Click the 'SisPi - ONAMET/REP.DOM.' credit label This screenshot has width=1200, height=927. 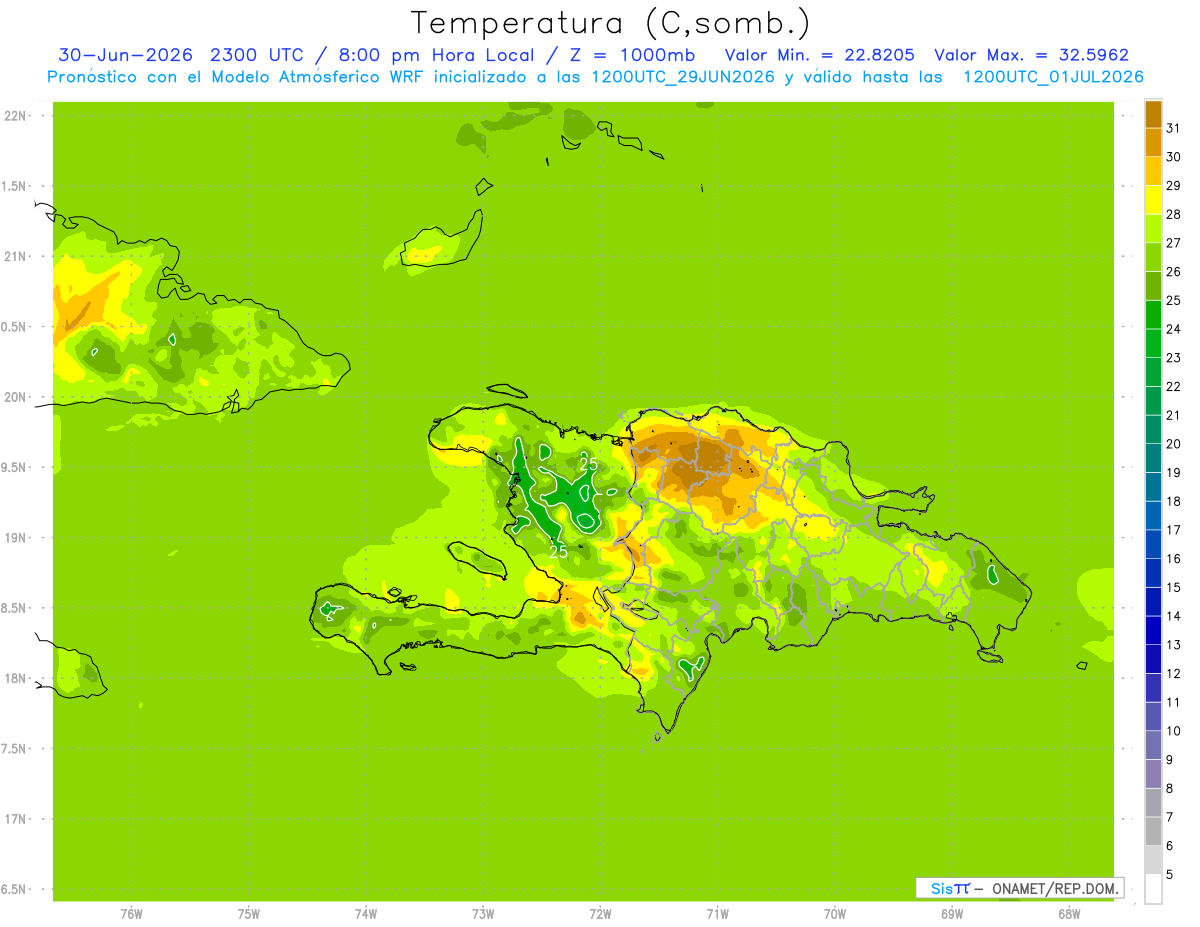tap(1020, 888)
